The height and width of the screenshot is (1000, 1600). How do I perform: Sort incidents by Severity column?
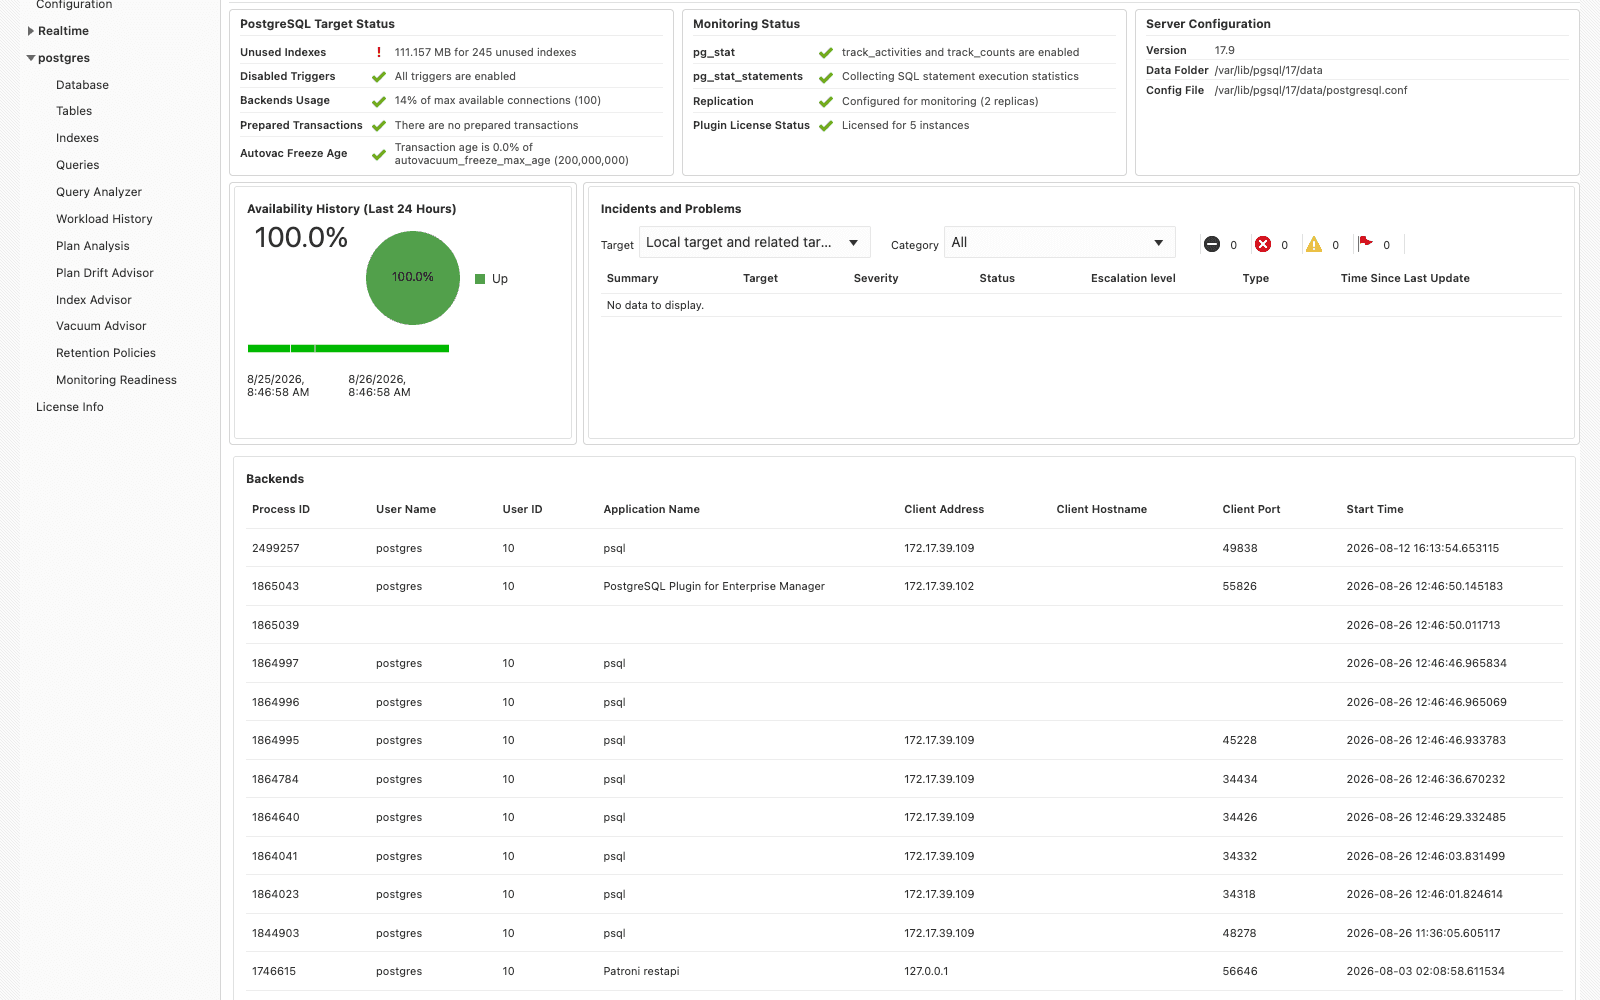[x=876, y=278]
